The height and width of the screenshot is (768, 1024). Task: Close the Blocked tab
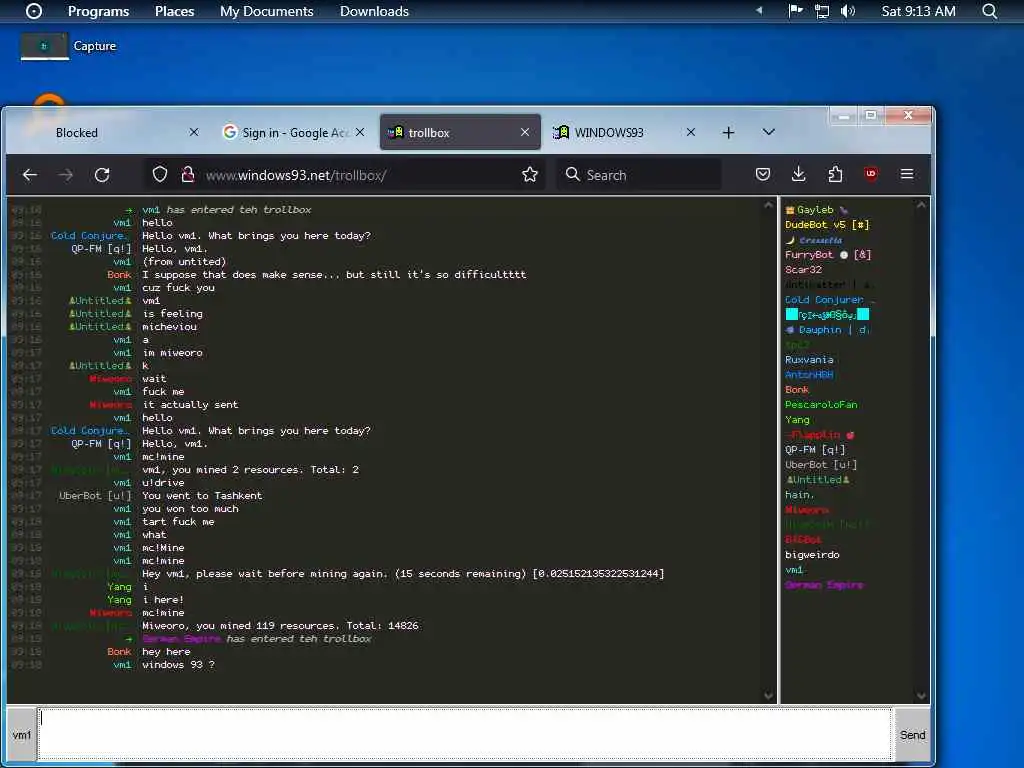194,132
